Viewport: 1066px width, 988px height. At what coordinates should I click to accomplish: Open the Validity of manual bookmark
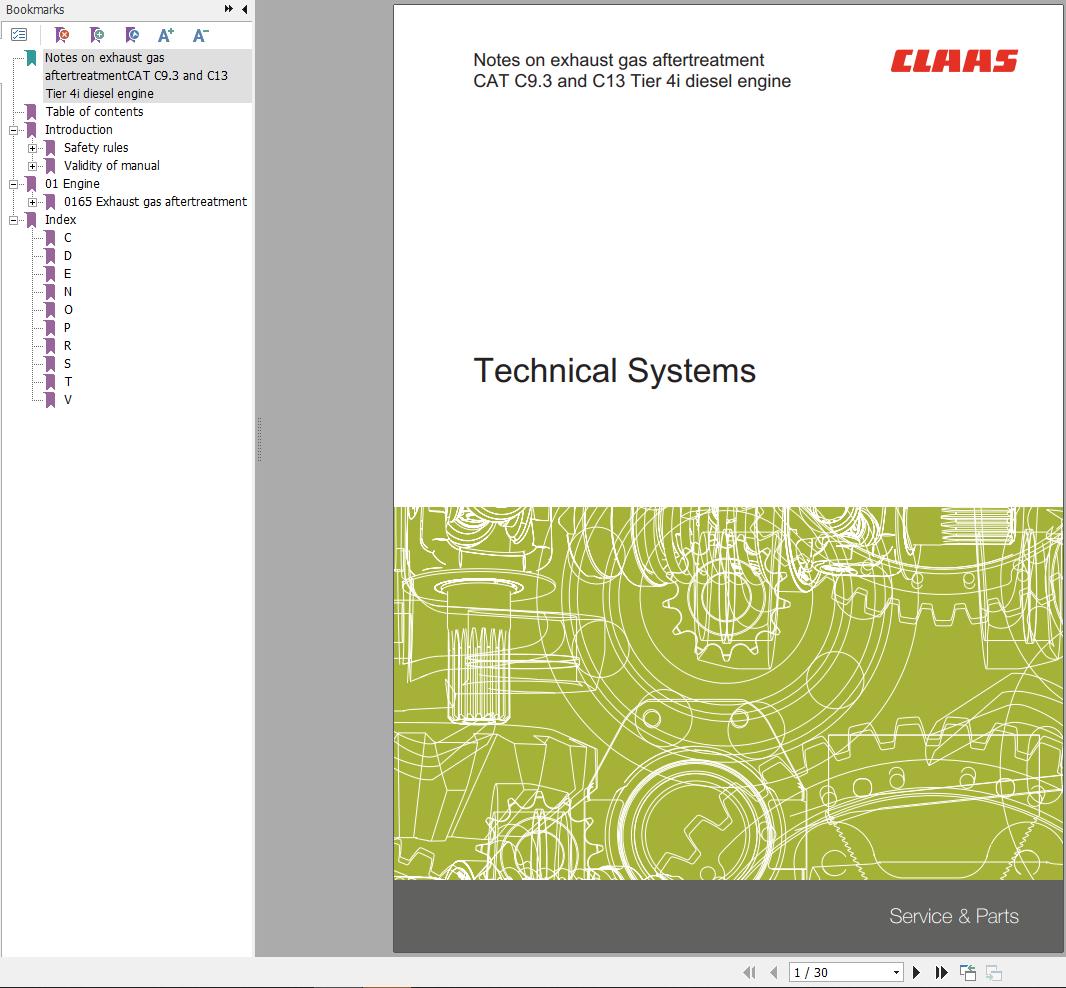(x=111, y=166)
